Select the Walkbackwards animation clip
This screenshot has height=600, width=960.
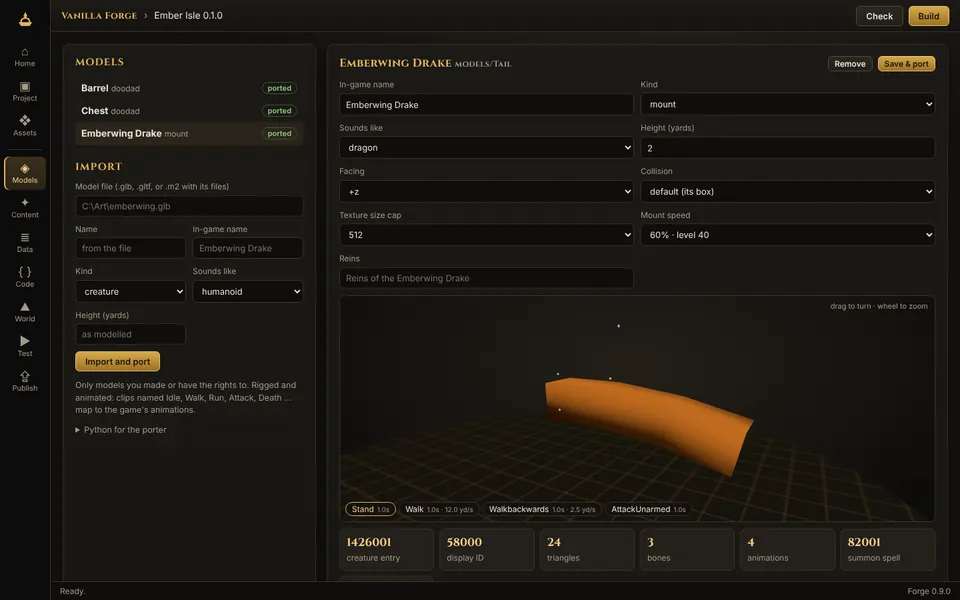541,509
